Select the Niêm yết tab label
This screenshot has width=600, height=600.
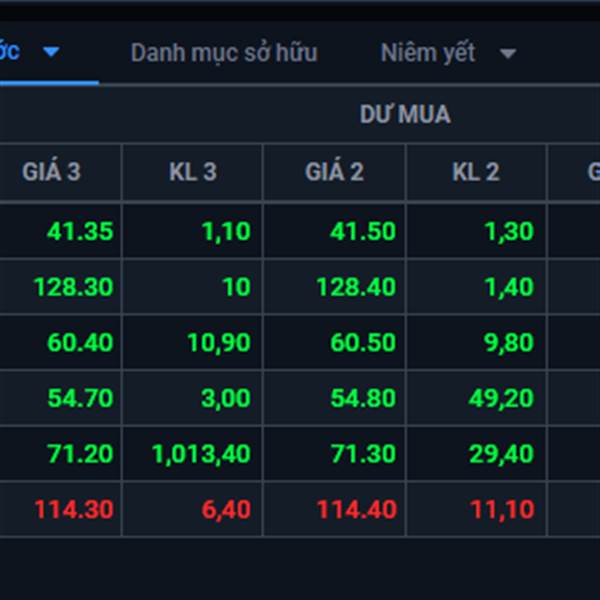pyautogui.click(x=428, y=53)
